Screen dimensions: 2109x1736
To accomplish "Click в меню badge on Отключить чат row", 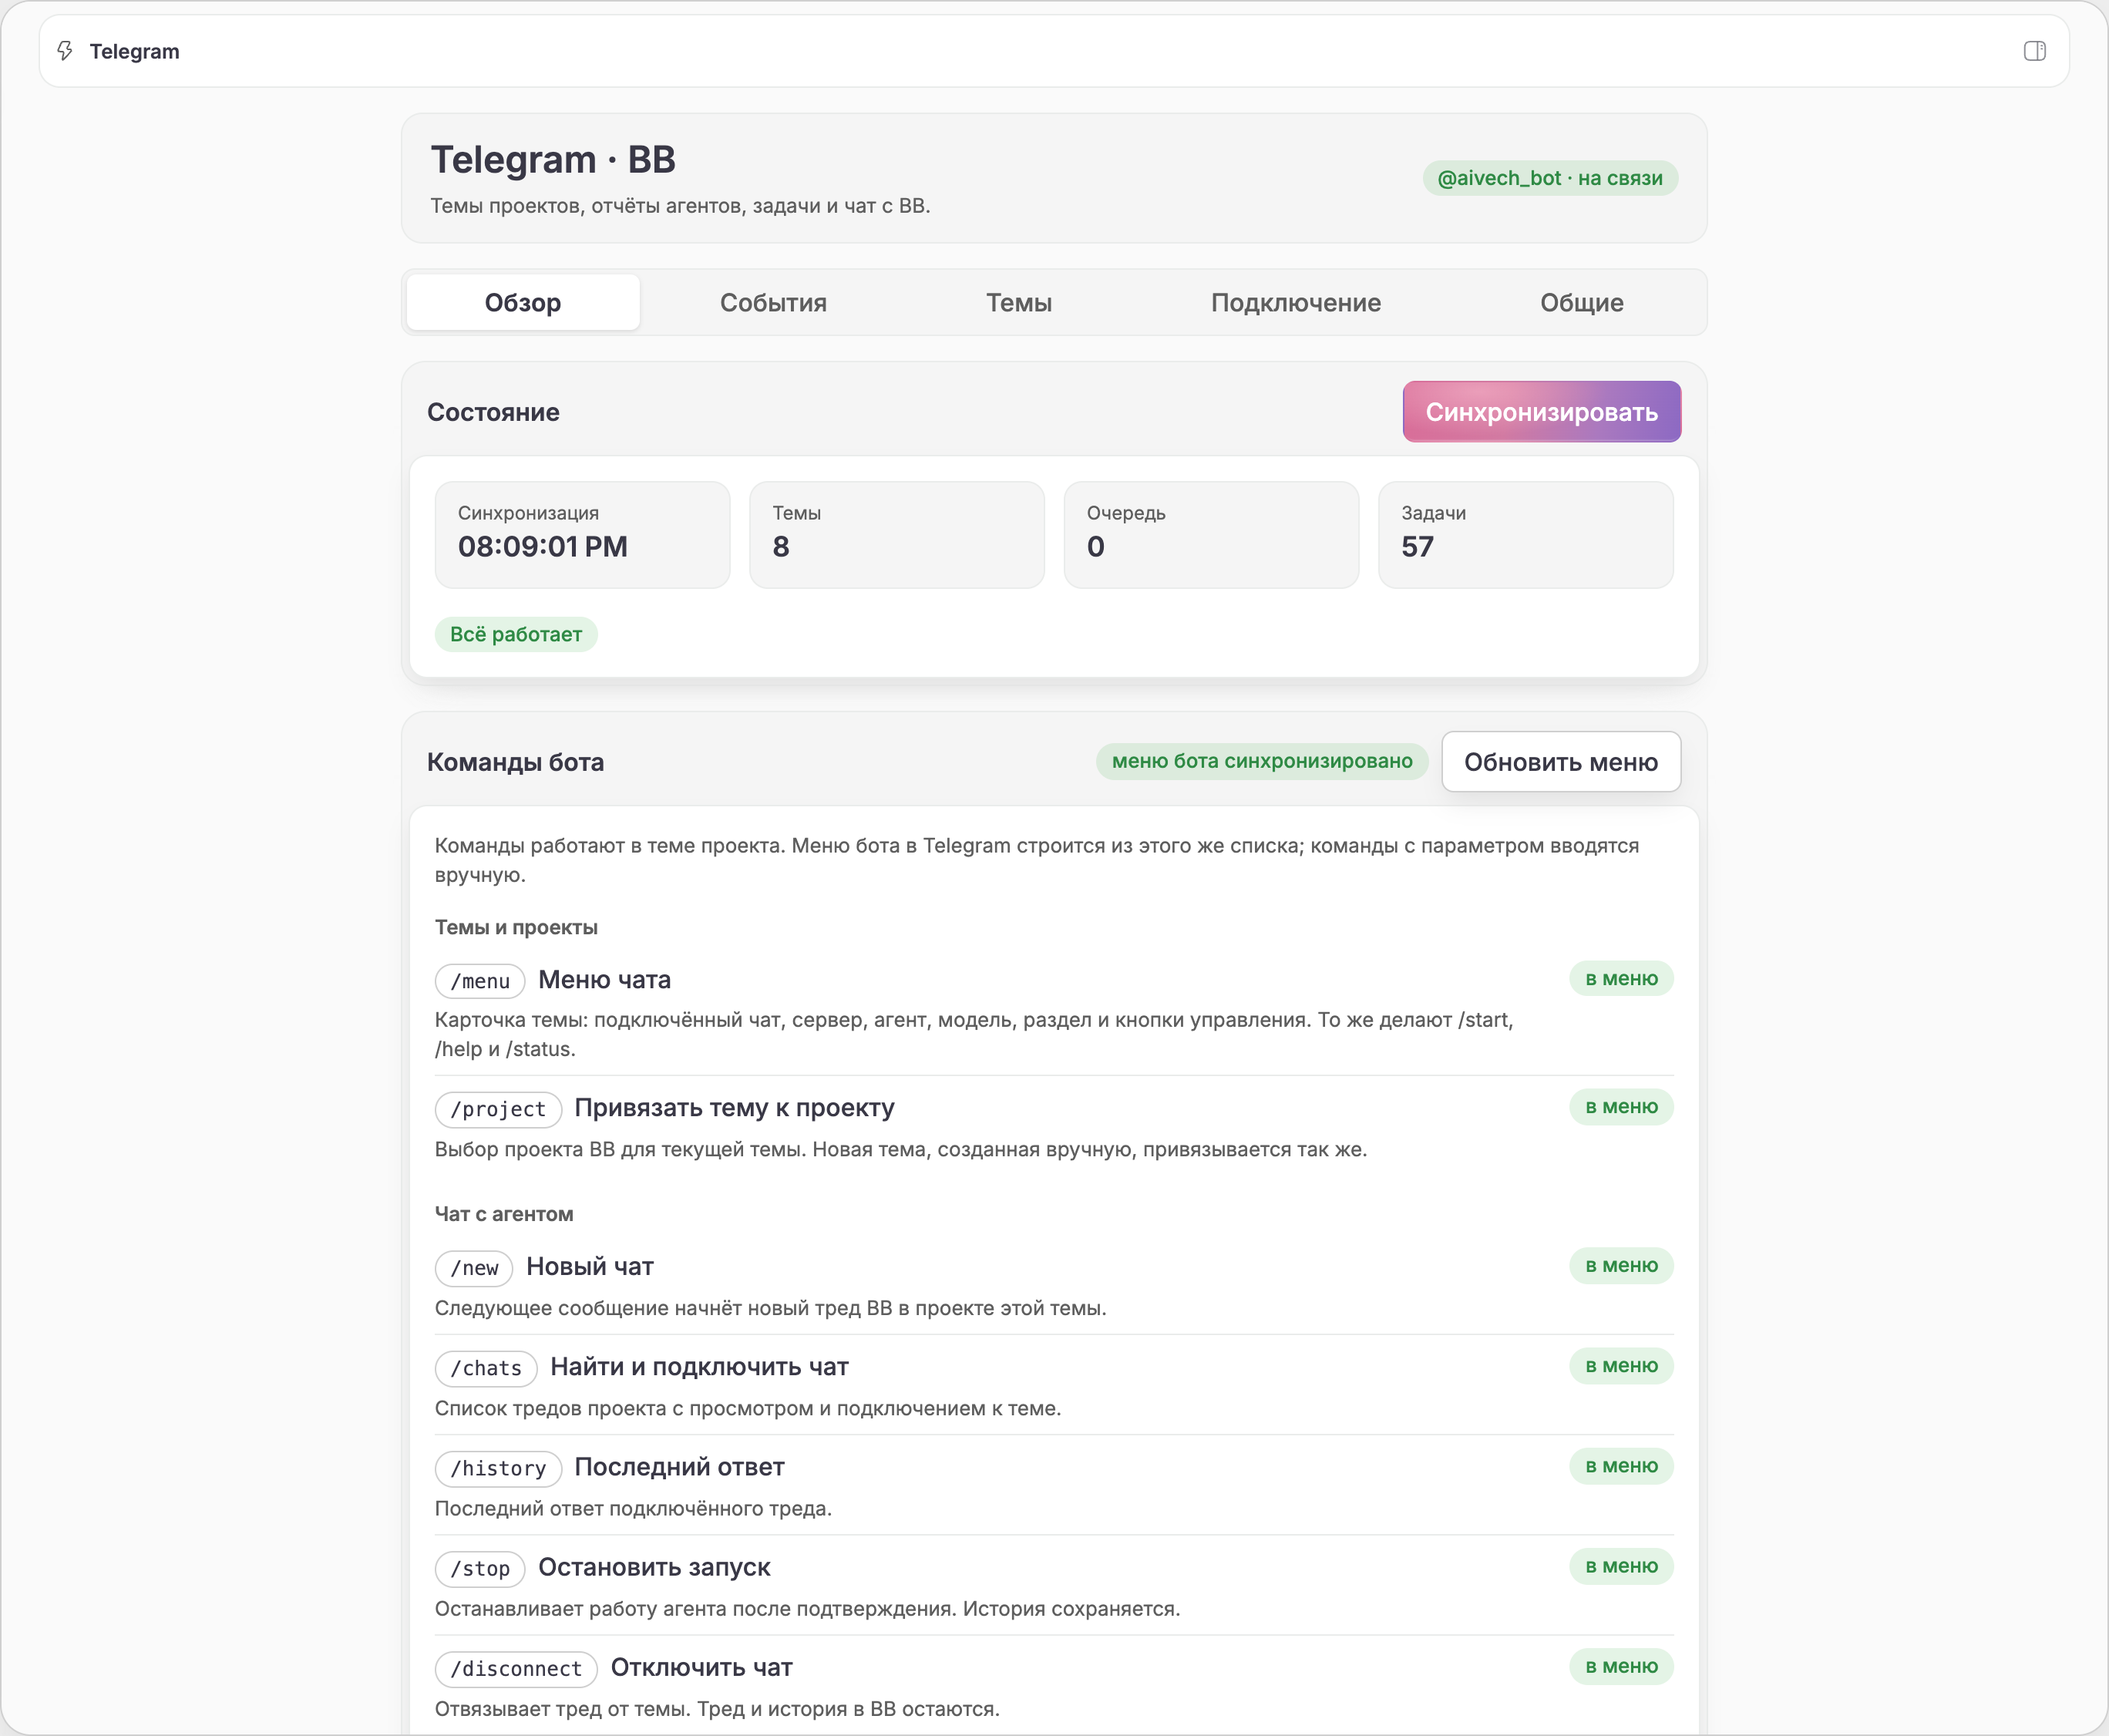I will click(x=1621, y=1666).
